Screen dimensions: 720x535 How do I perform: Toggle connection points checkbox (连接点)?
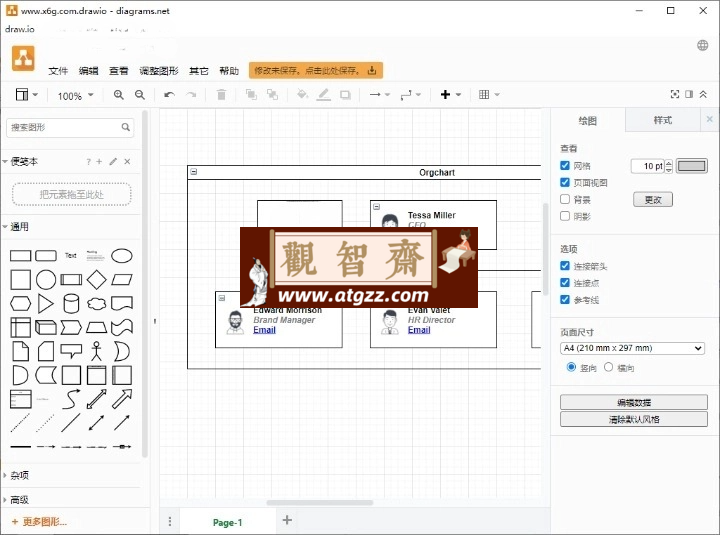click(x=565, y=282)
